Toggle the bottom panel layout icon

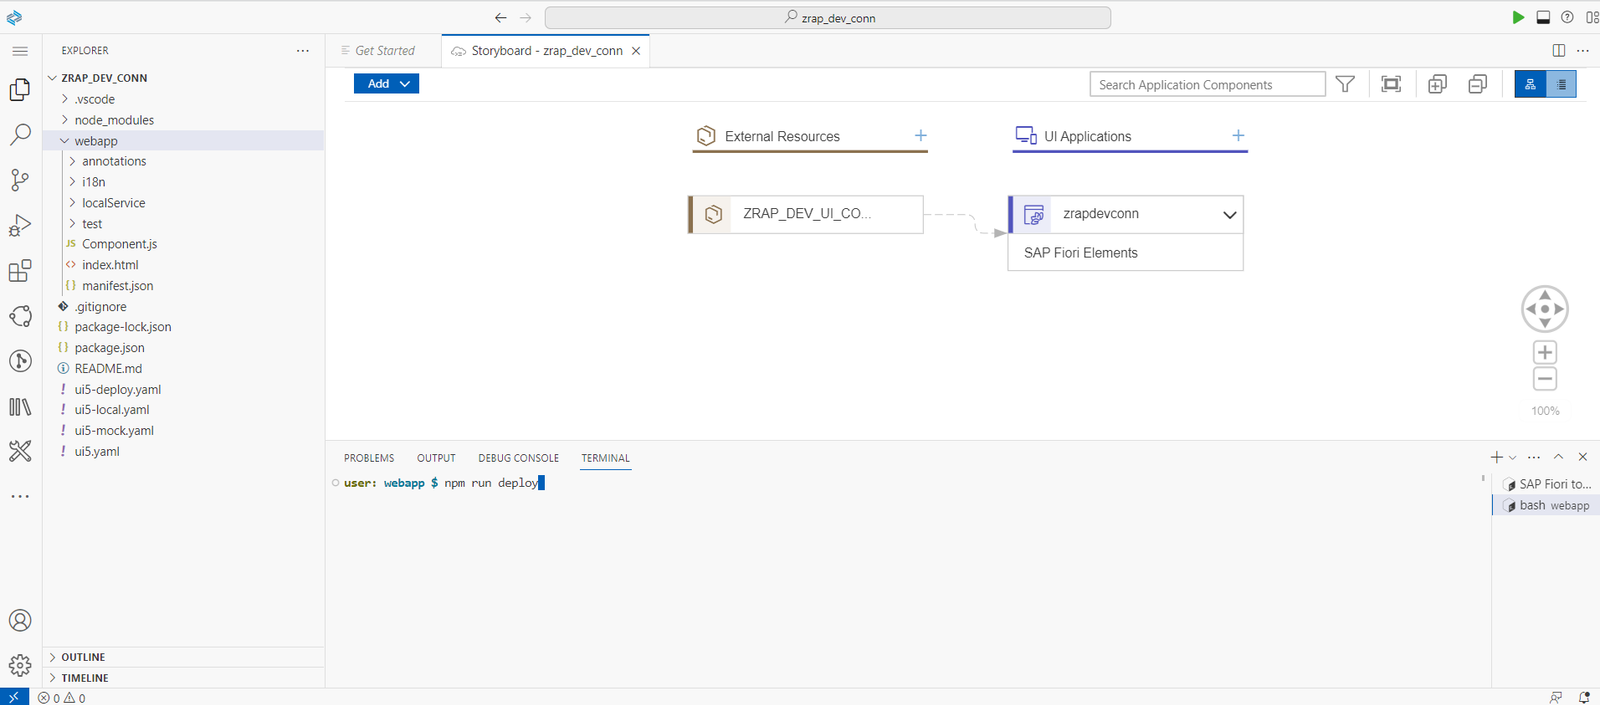[x=1543, y=17]
